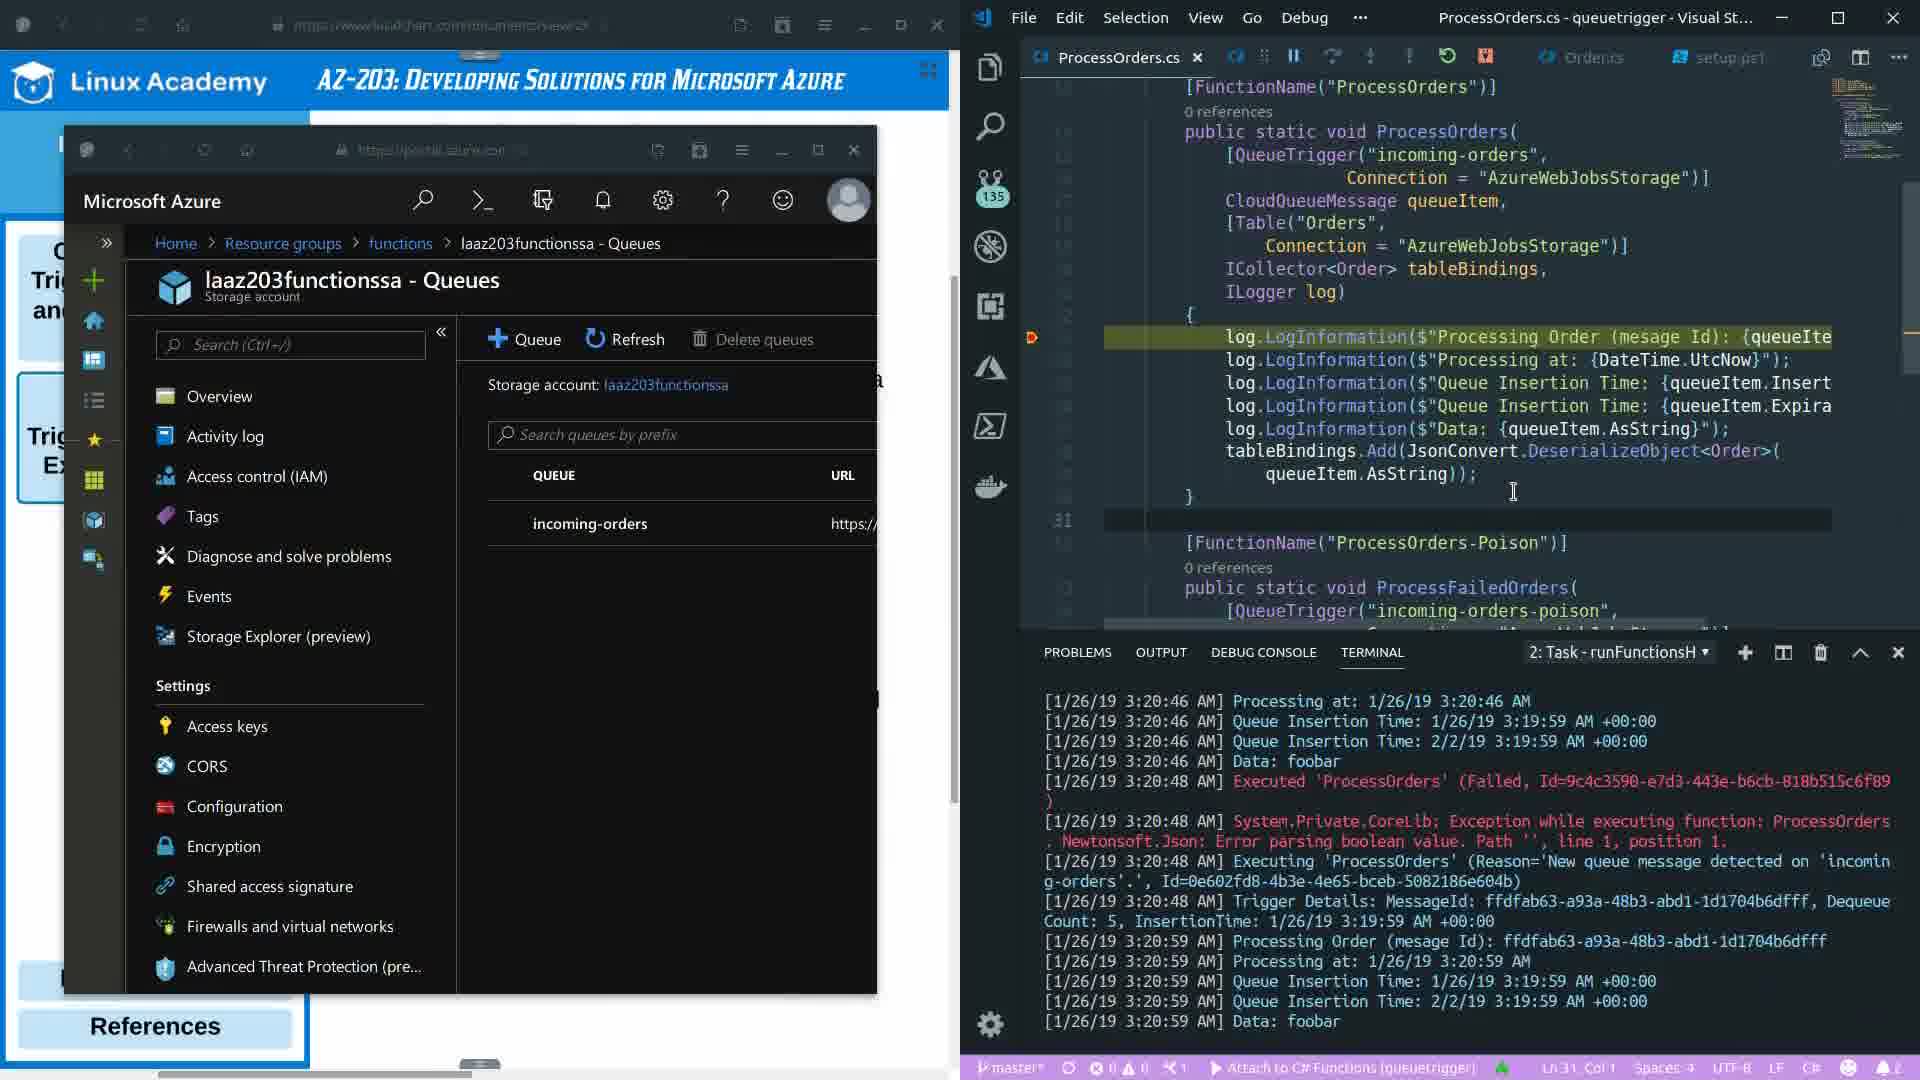1920x1080 pixels.
Task: Pause the debugger from the debug toolbar
Action: 1293,57
